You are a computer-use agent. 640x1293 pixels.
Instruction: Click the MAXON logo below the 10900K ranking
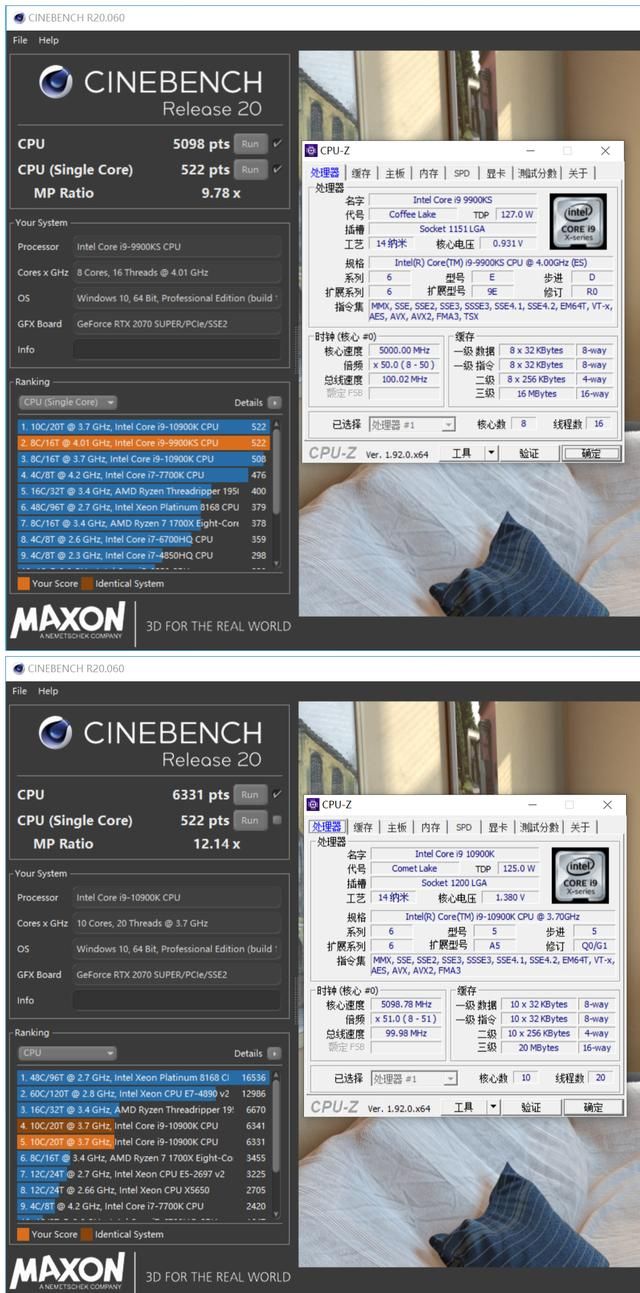point(68,1271)
